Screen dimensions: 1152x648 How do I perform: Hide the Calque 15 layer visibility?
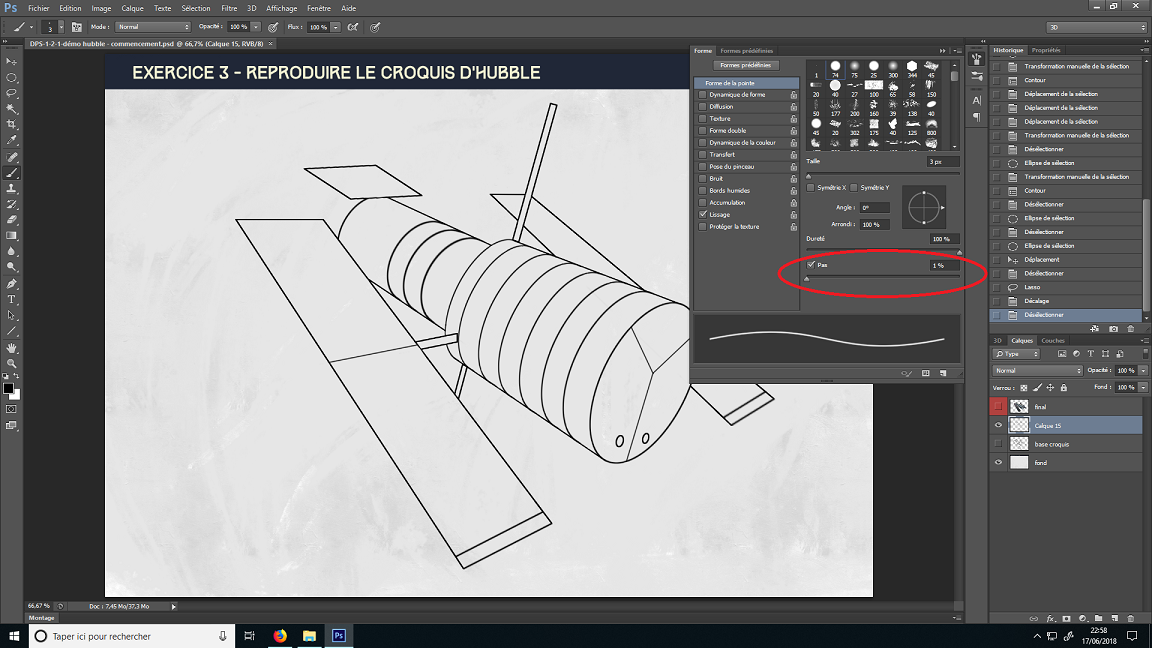click(x=997, y=424)
